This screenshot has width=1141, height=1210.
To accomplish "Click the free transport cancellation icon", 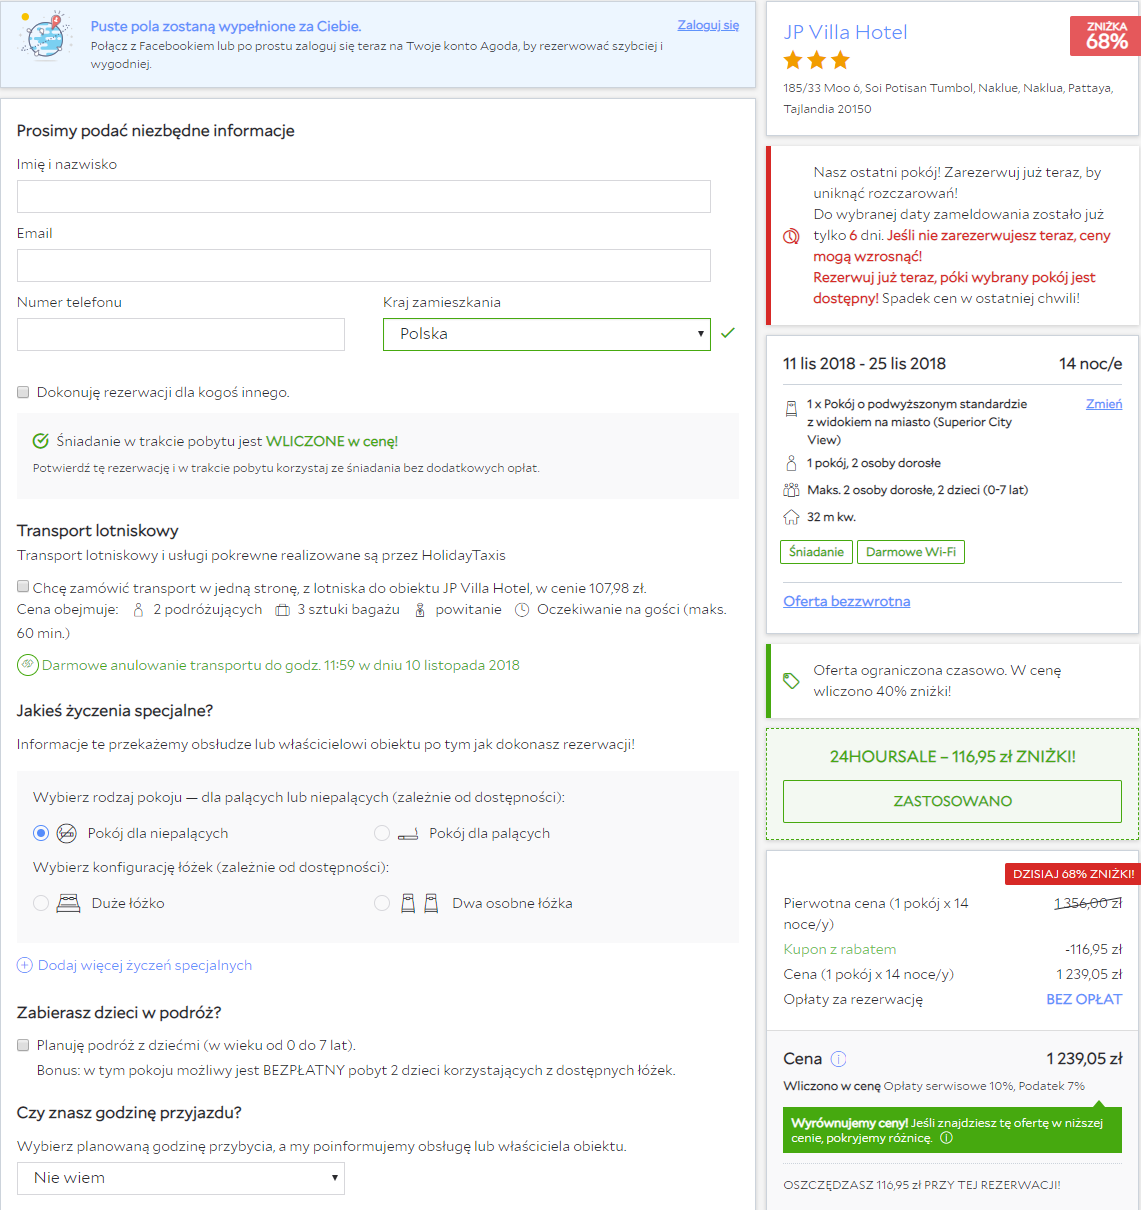I will tap(28, 665).
